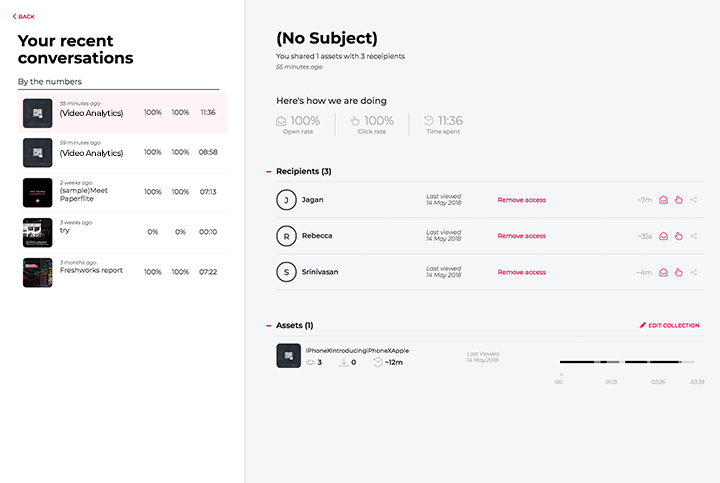This screenshot has width=720, height=483.
Task: Remove access for Srinivasan
Action: (x=522, y=272)
